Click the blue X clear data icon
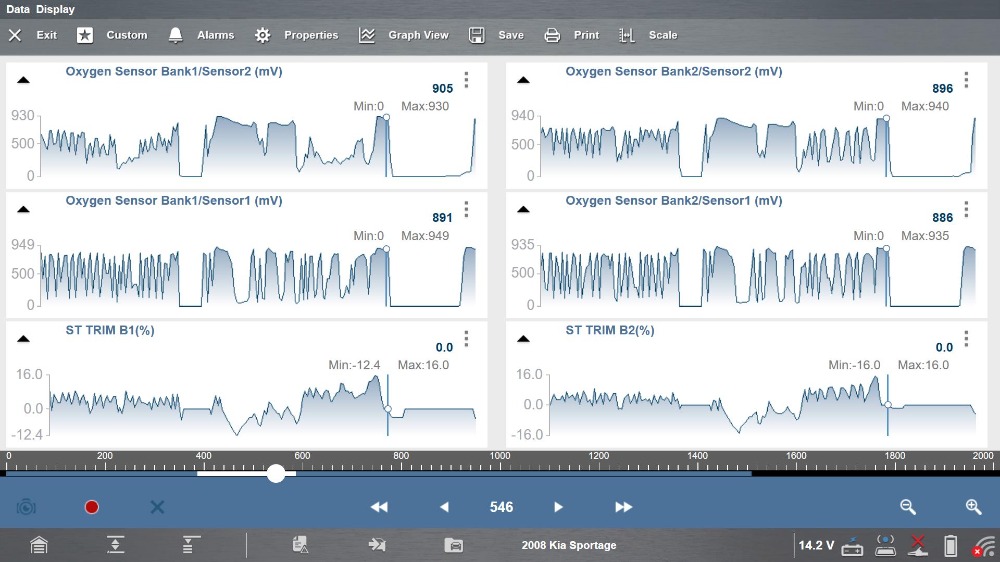Screen dimensions: 1000x562 (157, 507)
